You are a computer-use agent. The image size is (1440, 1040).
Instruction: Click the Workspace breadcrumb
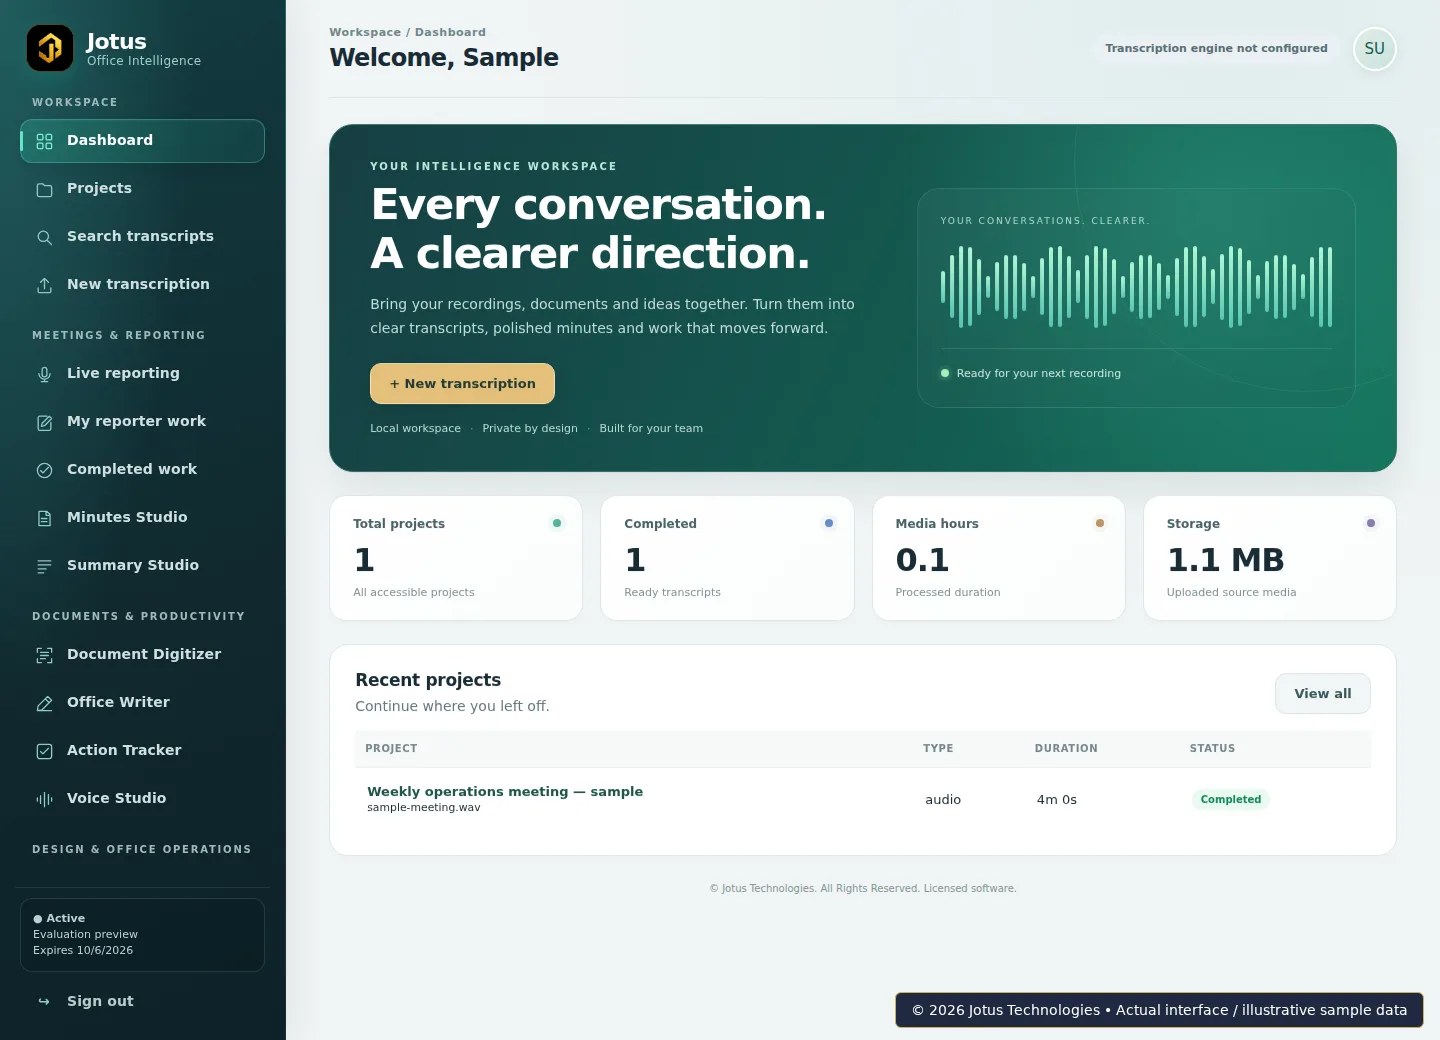pyautogui.click(x=365, y=32)
